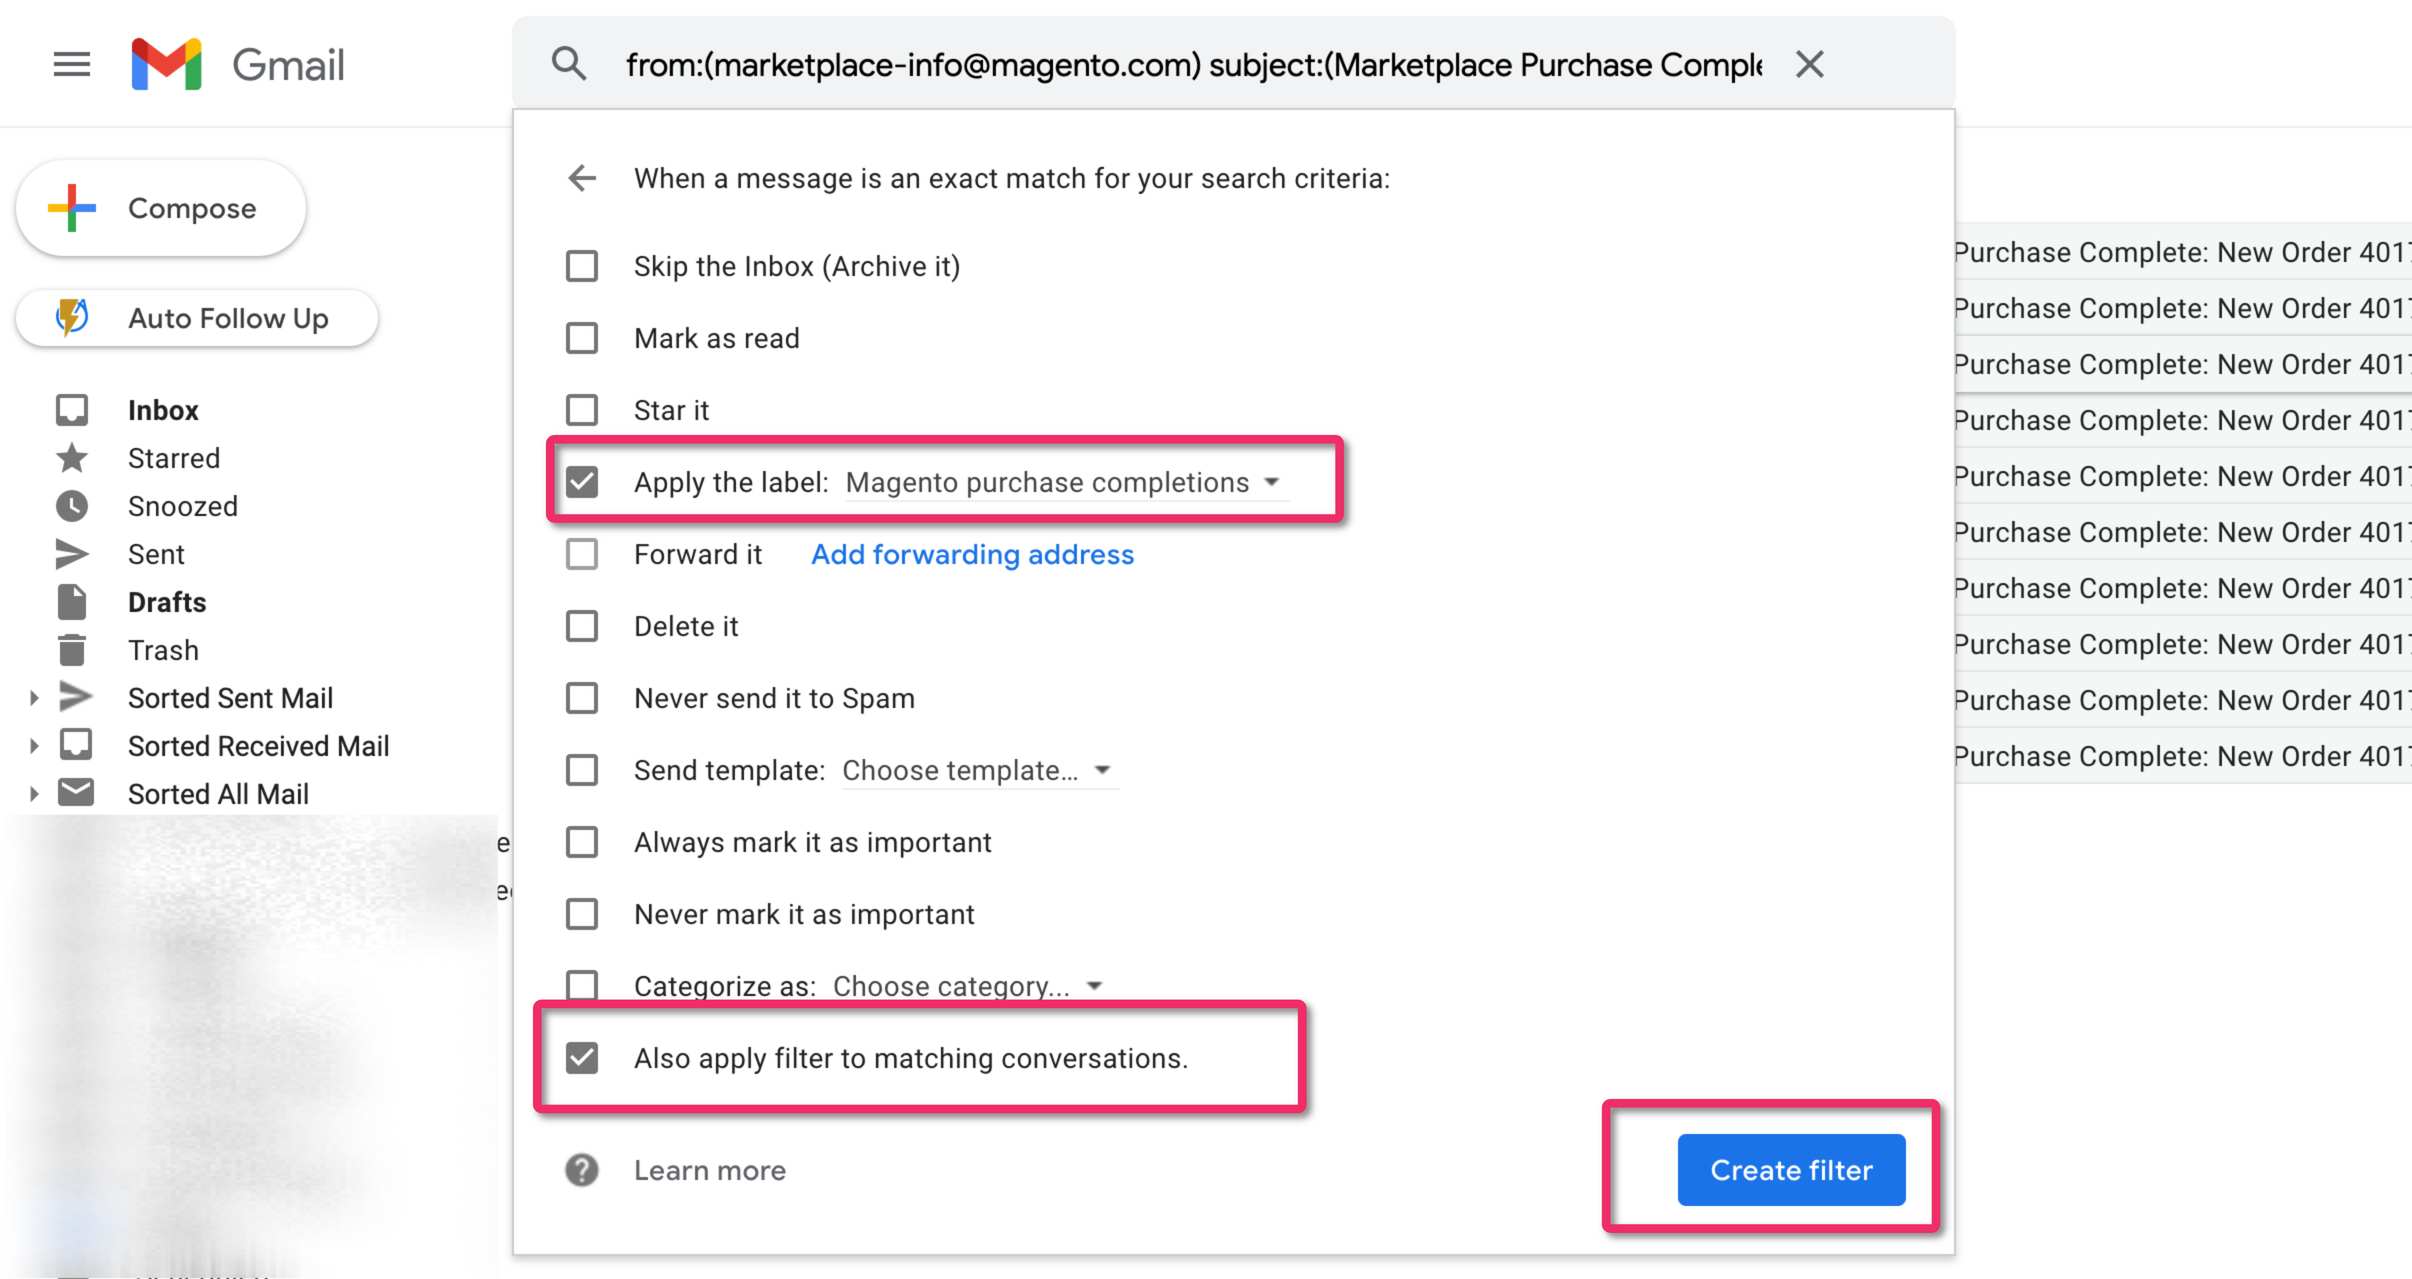The image size is (2412, 1279).
Task: Expand the Sorted All Mail label
Action: point(34,794)
